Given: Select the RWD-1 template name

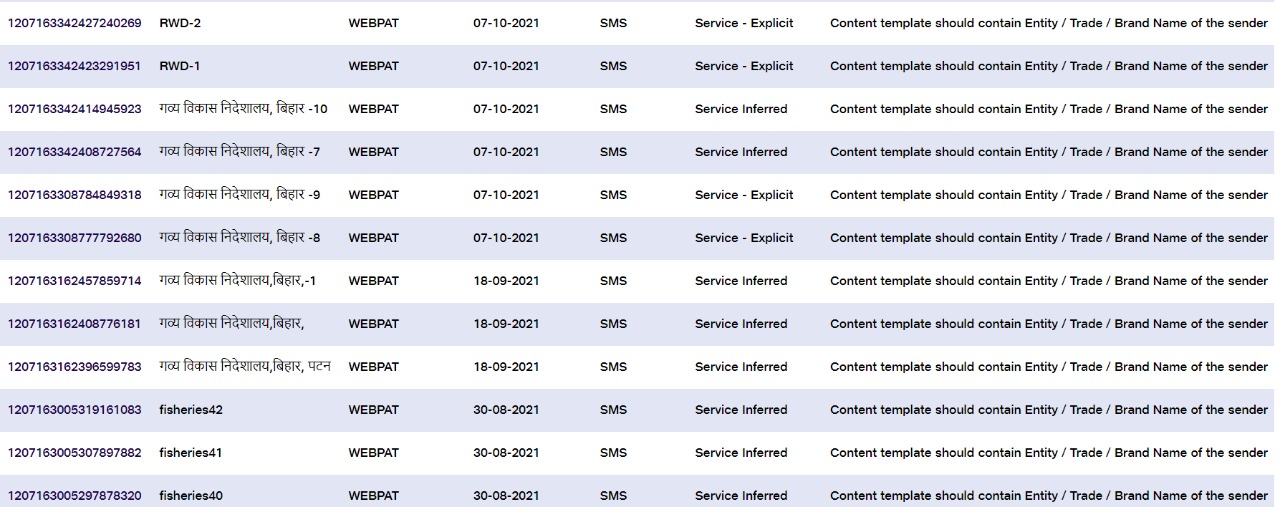Looking at the screenshot, I should (x=180, y=66).
